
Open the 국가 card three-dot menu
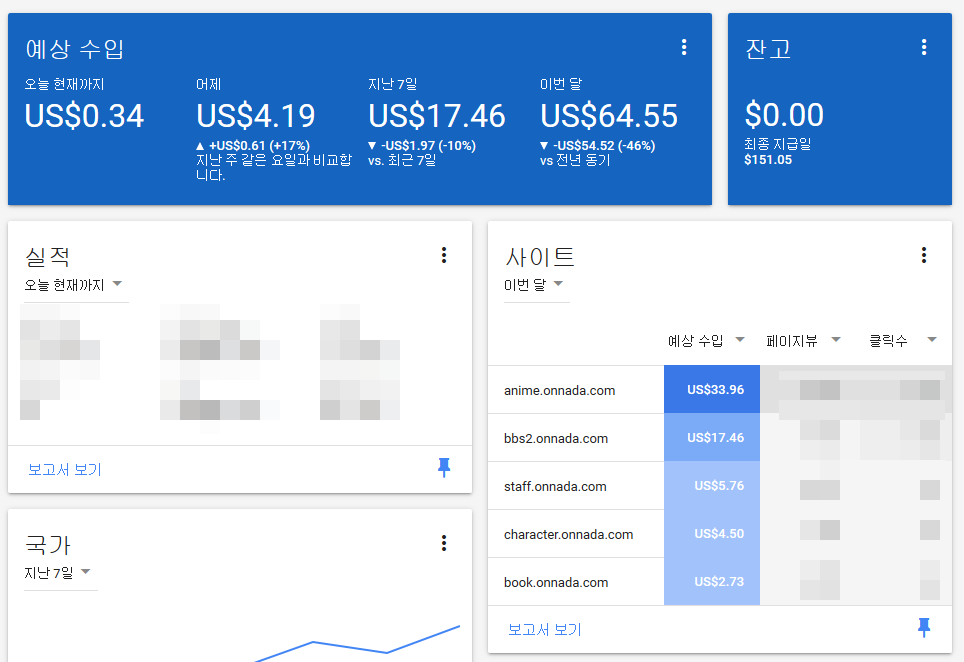tap(444, 543)
